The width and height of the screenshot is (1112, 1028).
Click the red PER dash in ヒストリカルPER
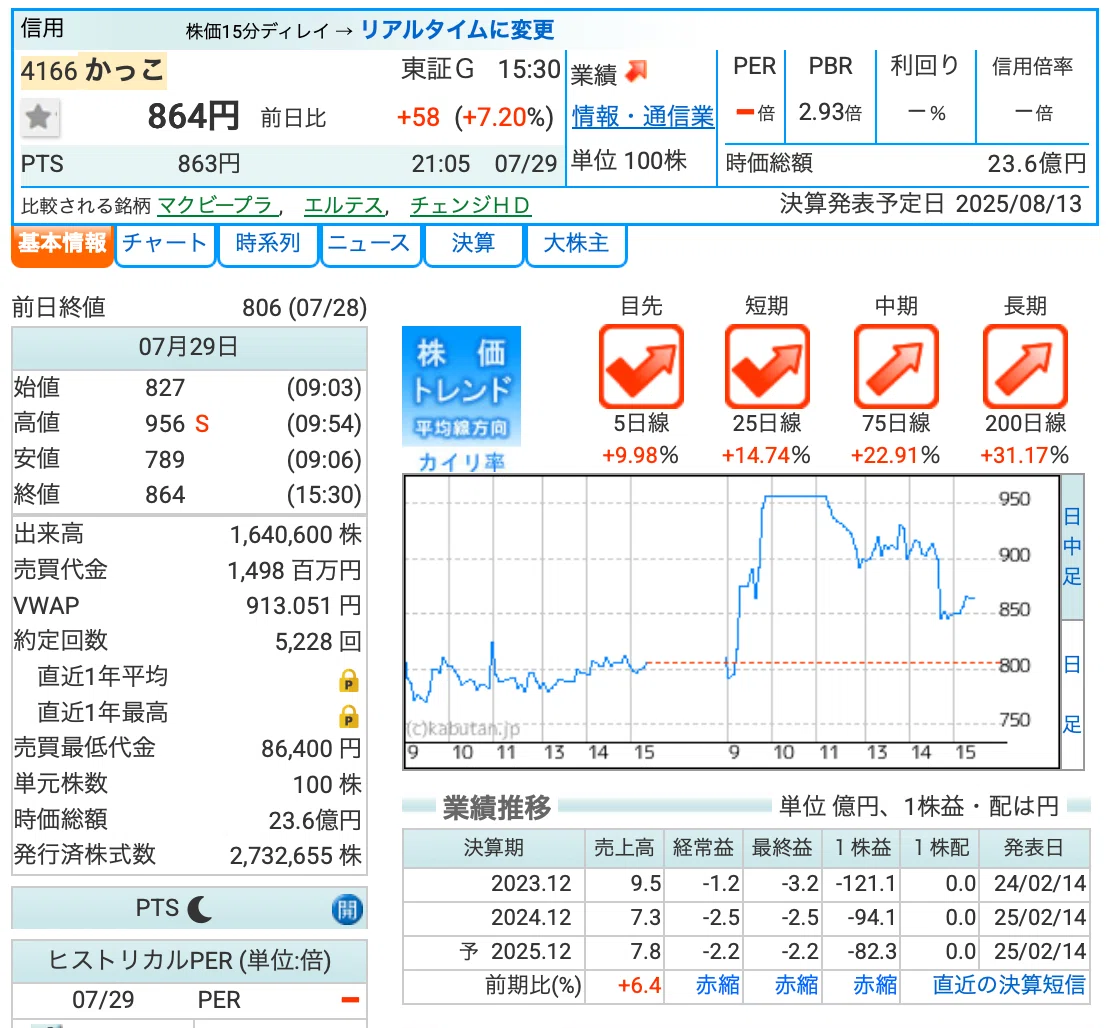point(350,1000)
